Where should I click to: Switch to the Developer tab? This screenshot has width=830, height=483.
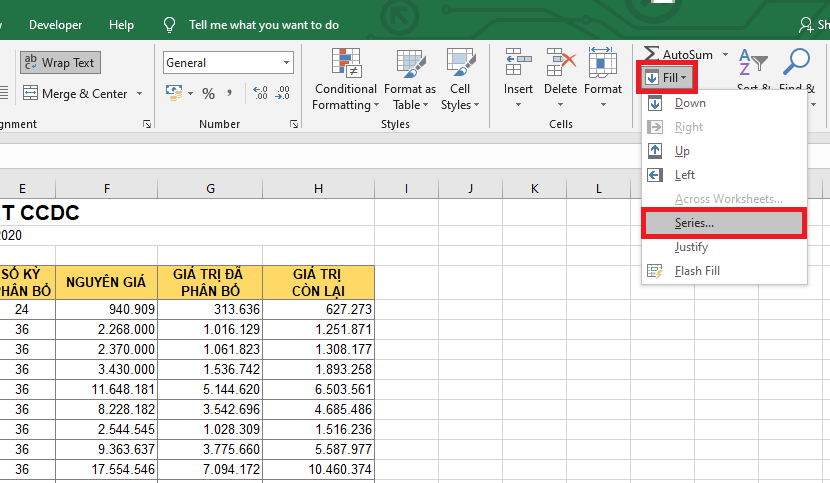pos(56,25)
